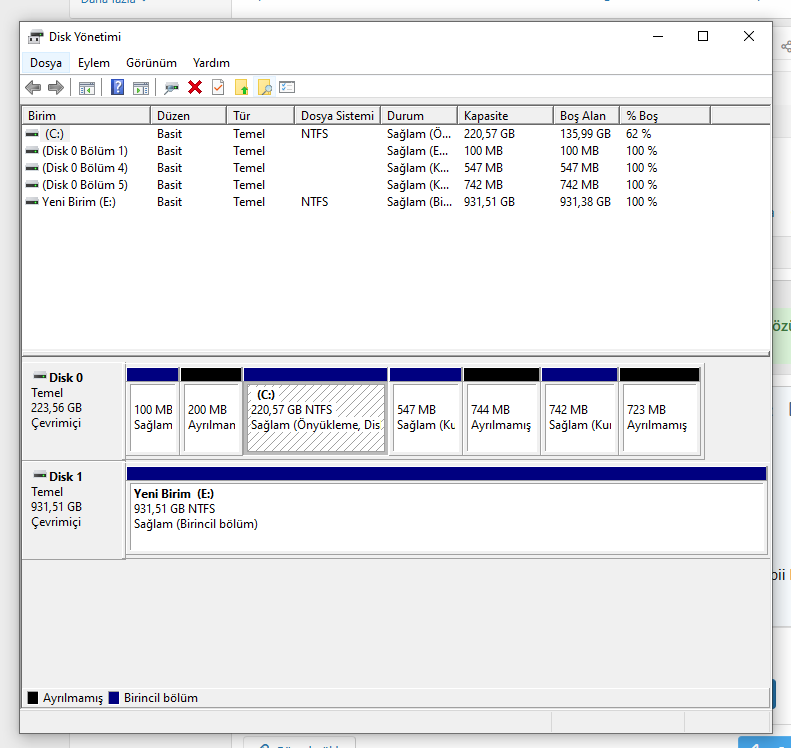
Task: Click the drive icon beside (C:) row
Action: point(32,134)
